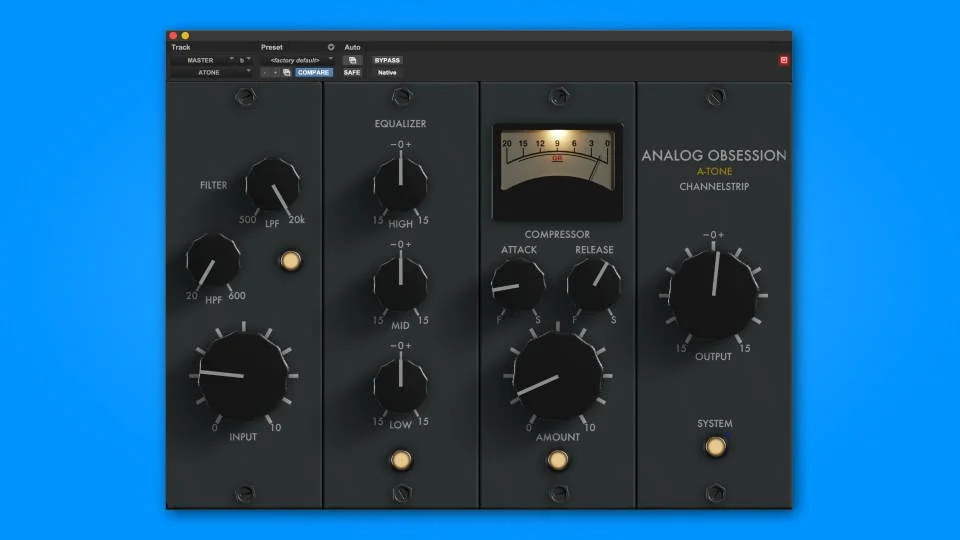Click the compressor RELEASE knob
This screenshot has height=540, width=960.
(594, 285)
